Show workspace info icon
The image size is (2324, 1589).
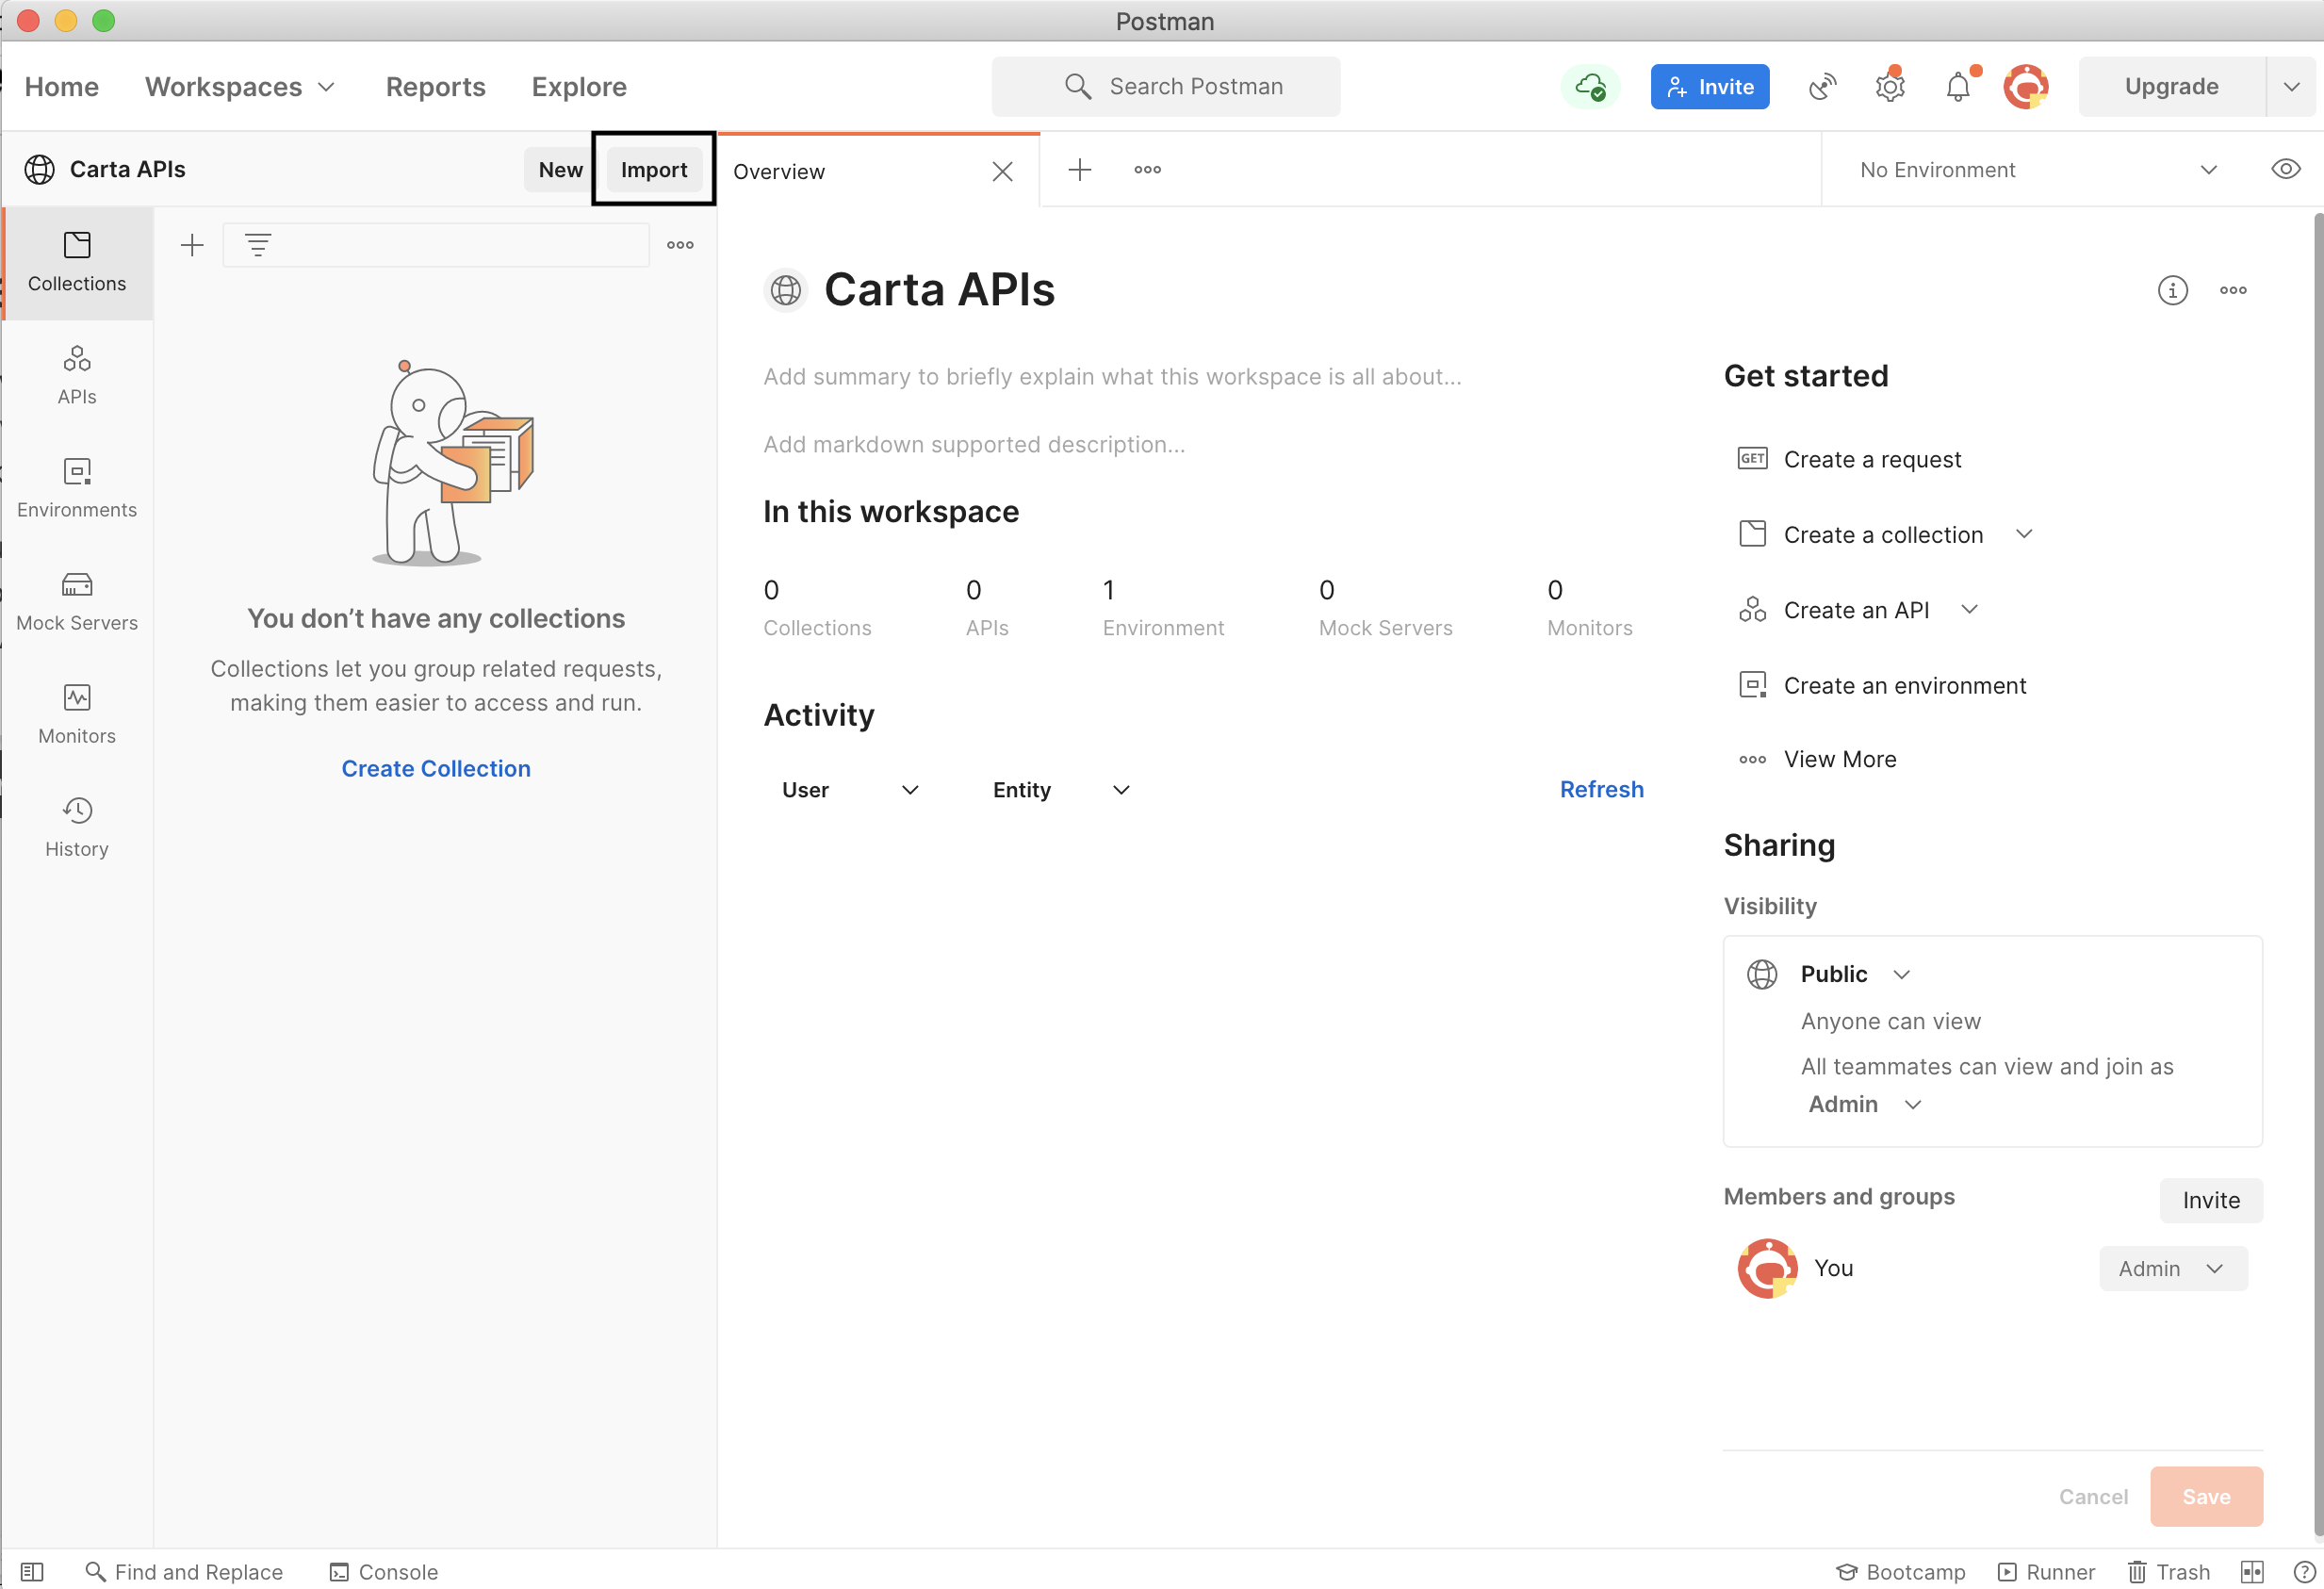click(2172, 290)
